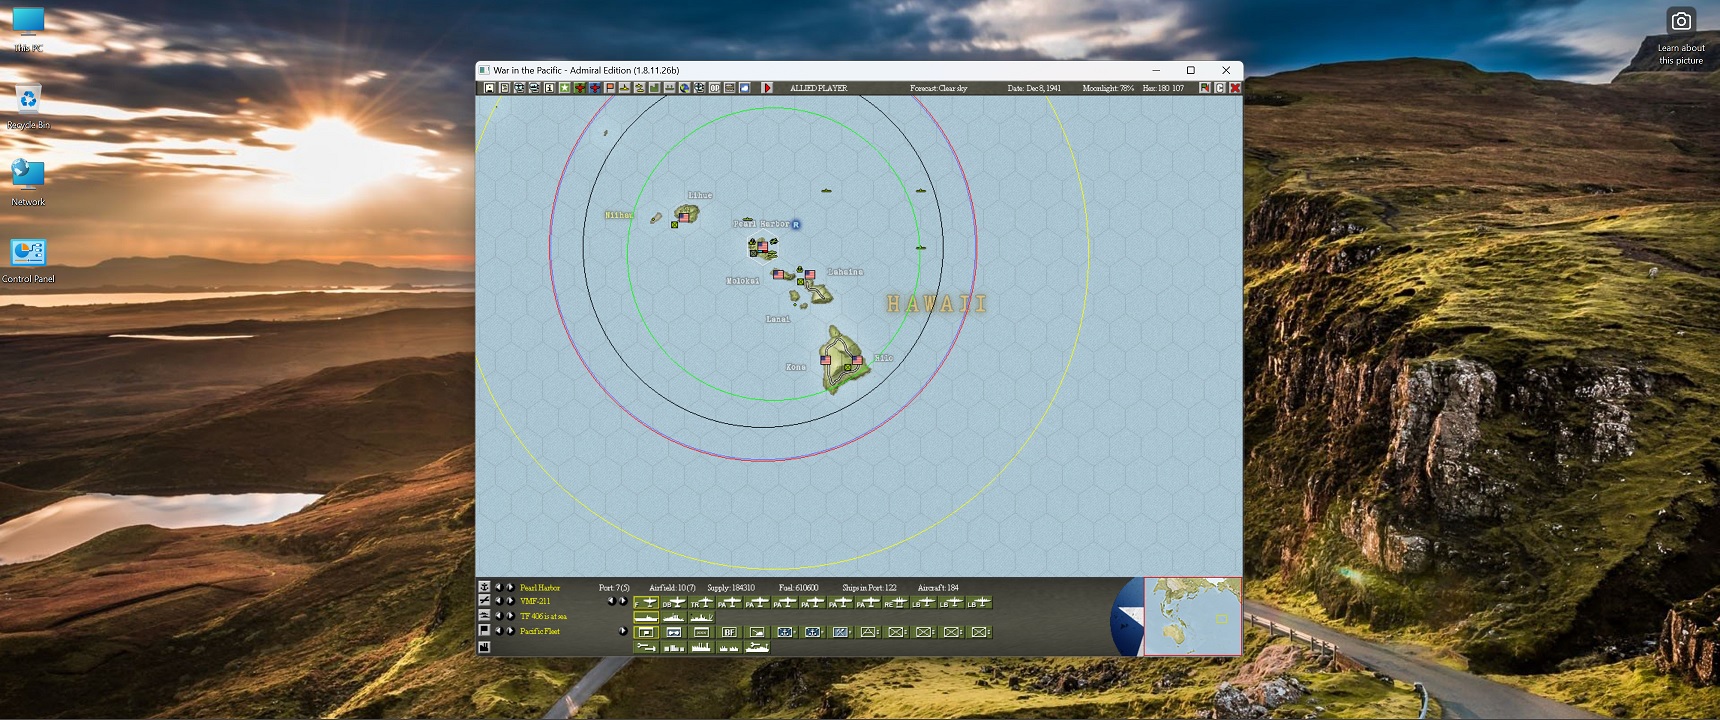Click the 'Pearl Harbor' base name link
1720x720 pixels.
tap(540, 588)
